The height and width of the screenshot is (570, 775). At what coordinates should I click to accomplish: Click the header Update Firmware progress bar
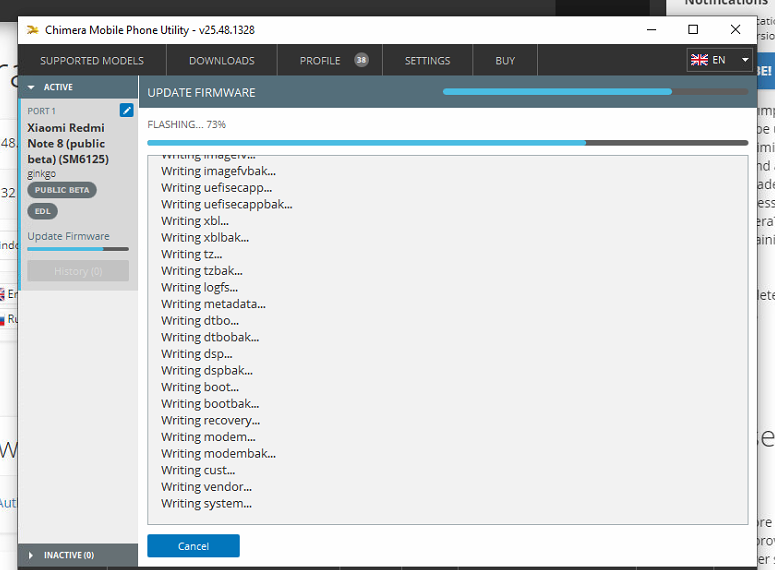pyautogui.click(x=595, y=91)
